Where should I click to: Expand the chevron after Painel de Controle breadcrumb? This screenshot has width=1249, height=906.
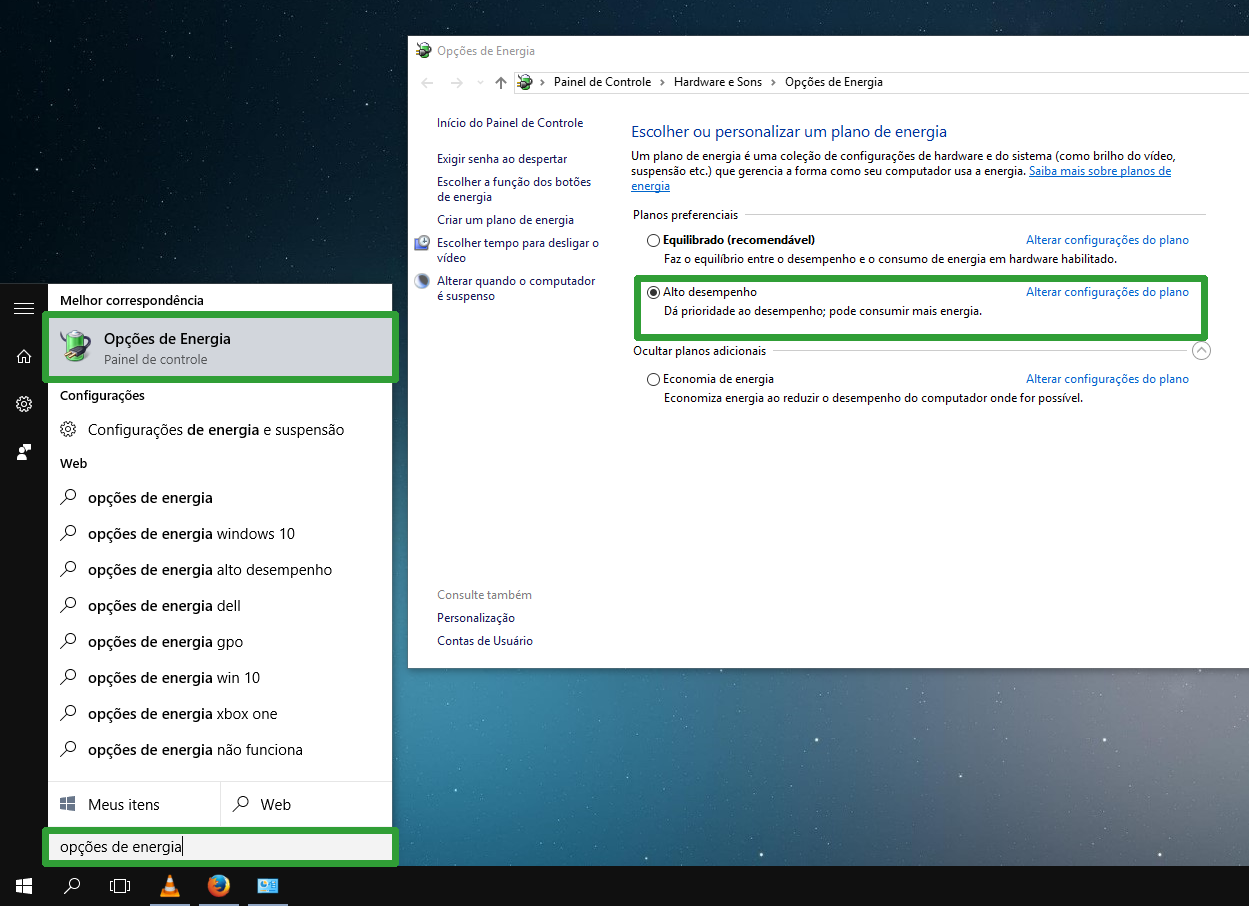coord(663,82)
